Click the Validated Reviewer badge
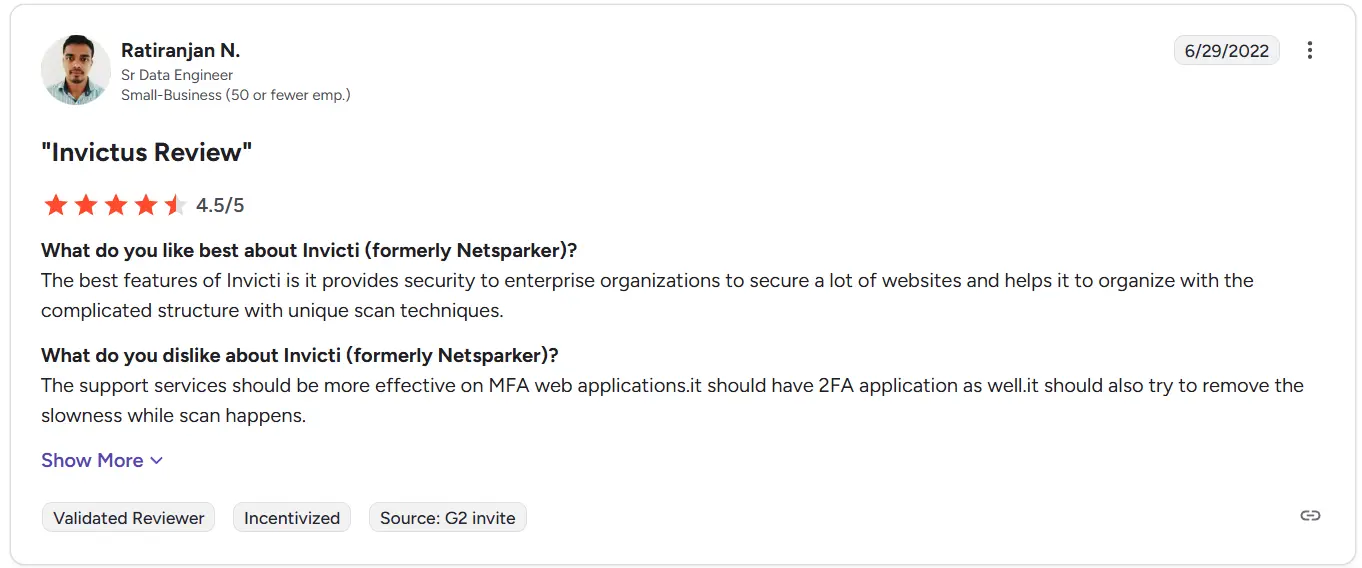The height and width of the screenshot is (568, 1362). point(128,518)
